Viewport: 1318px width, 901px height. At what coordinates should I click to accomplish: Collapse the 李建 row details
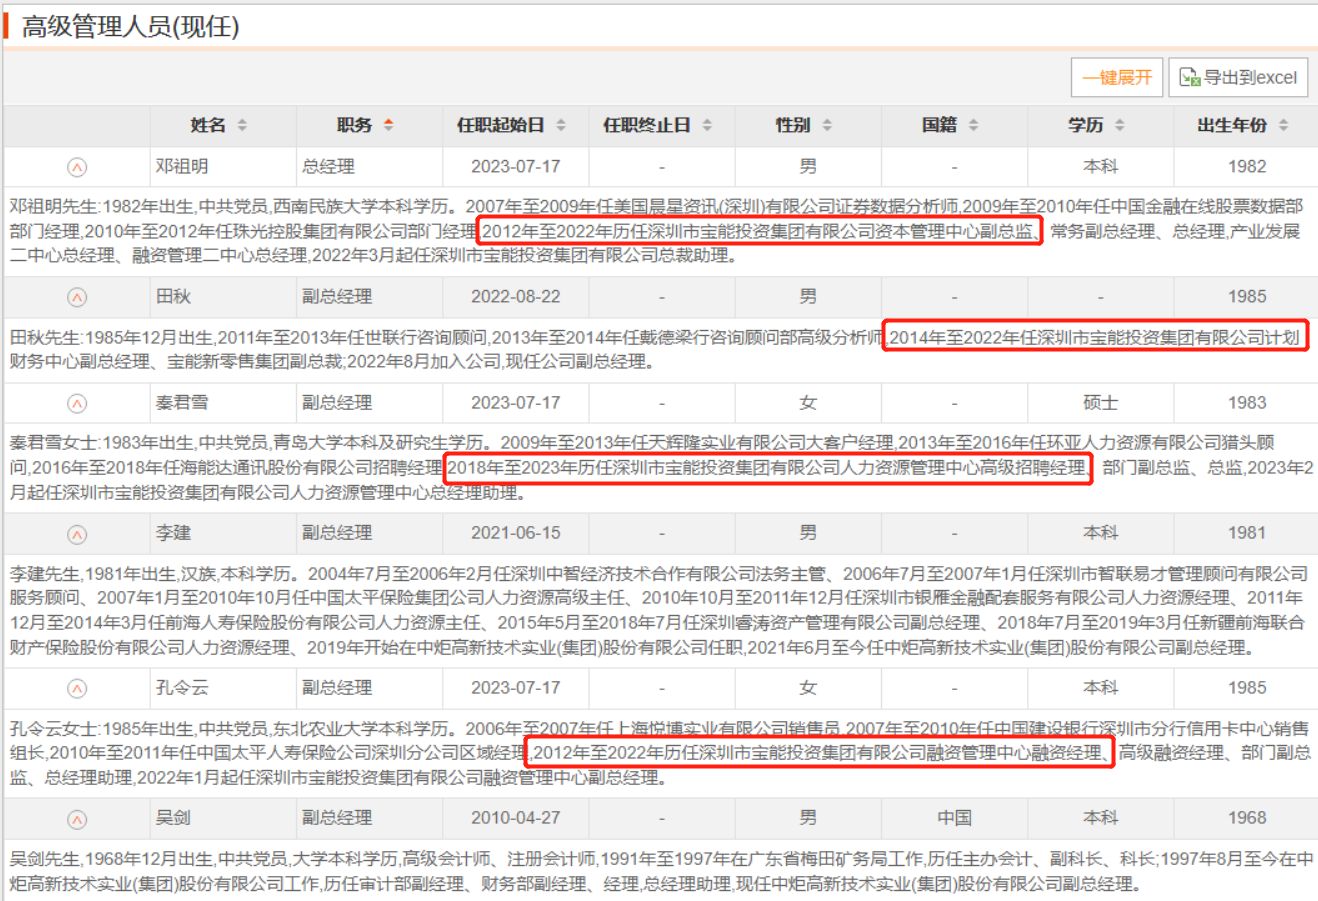77,533
